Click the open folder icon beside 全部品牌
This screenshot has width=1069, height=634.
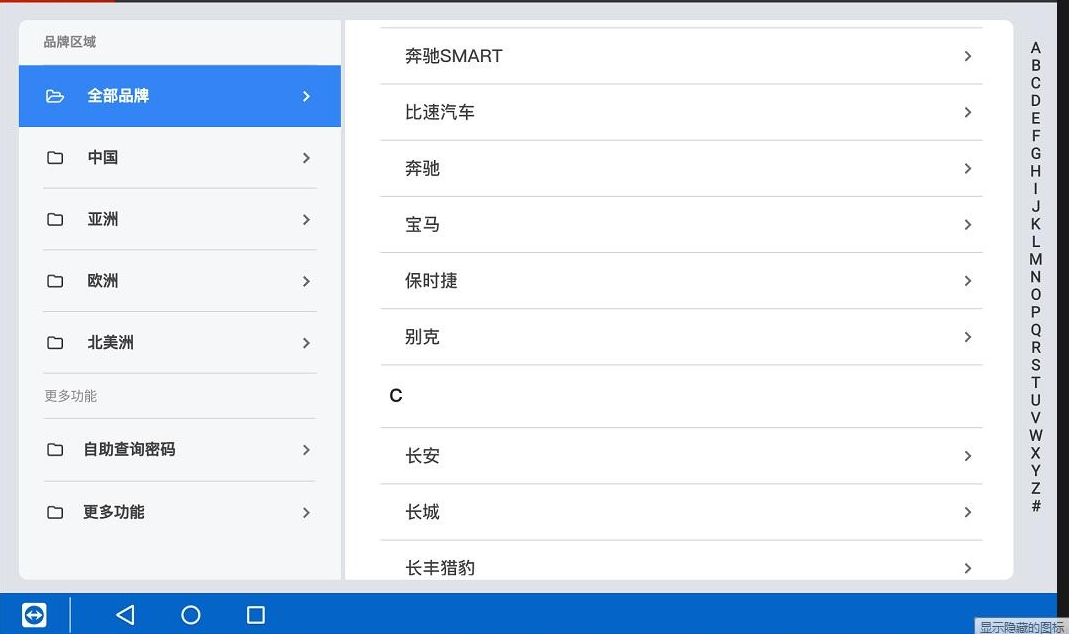[x=55, y=96]
